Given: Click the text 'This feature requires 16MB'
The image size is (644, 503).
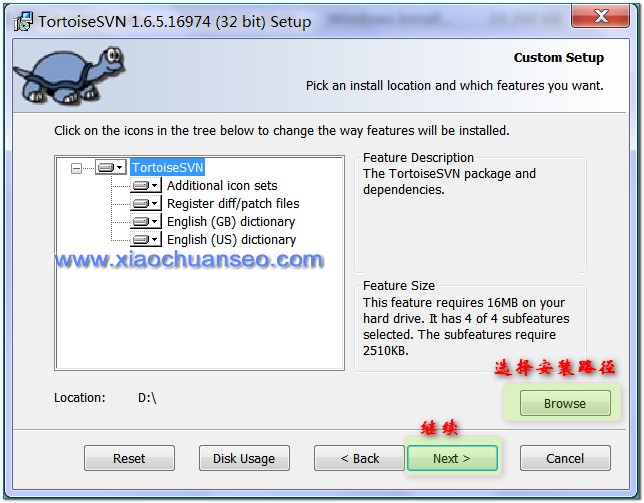Looking at the screenshot, I should [x=441, y=303].
